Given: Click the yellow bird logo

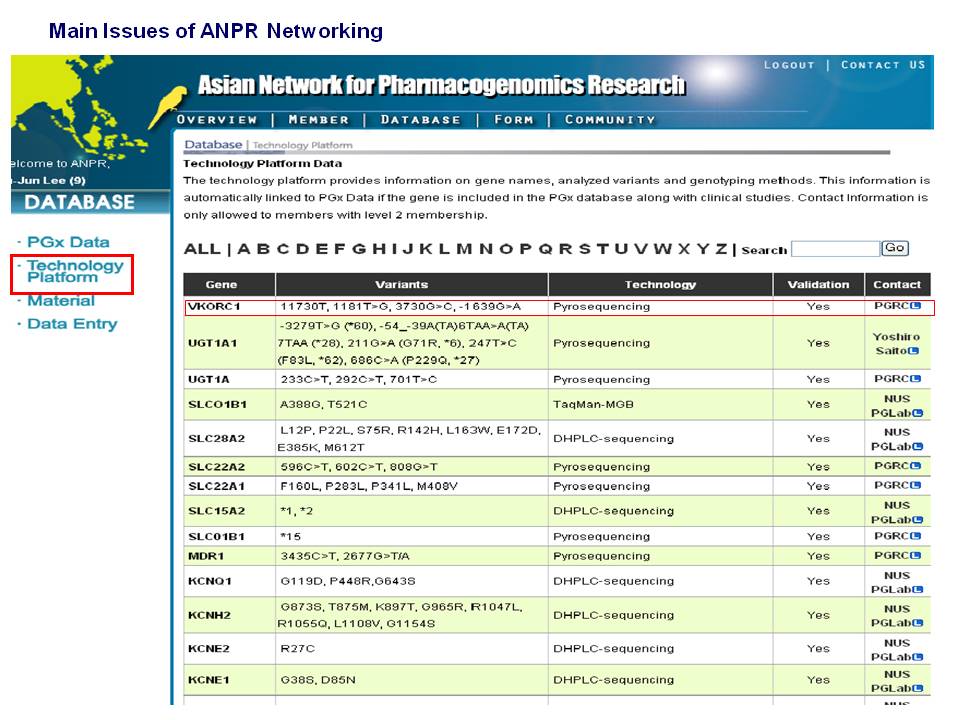Looking at the screenshot, I should [169, 105].
